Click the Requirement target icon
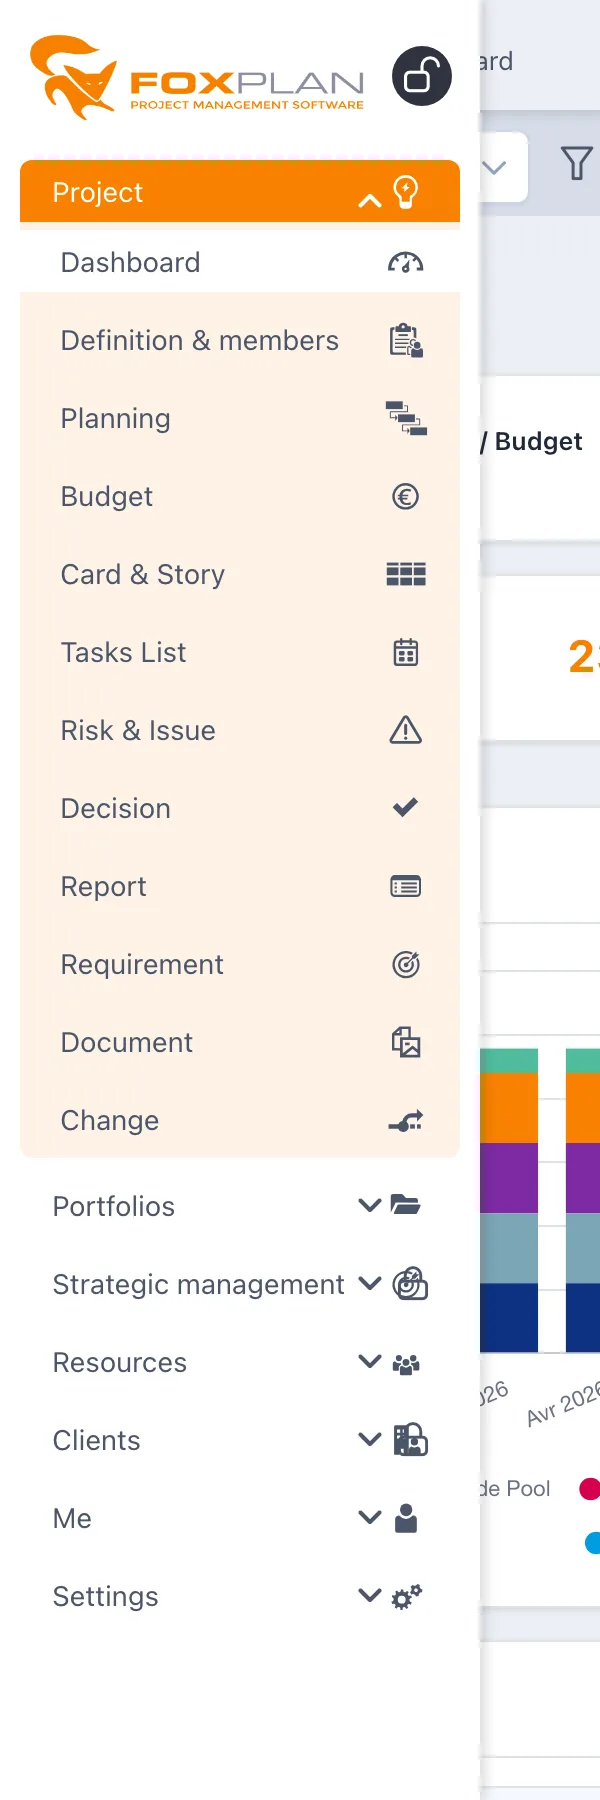Screen dimensions: 600x1800 [405, 964]
